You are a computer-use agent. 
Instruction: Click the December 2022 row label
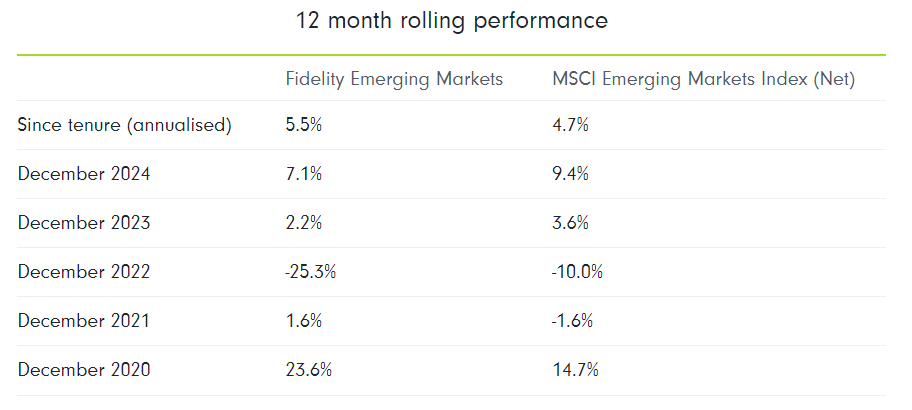click(84, 272)
